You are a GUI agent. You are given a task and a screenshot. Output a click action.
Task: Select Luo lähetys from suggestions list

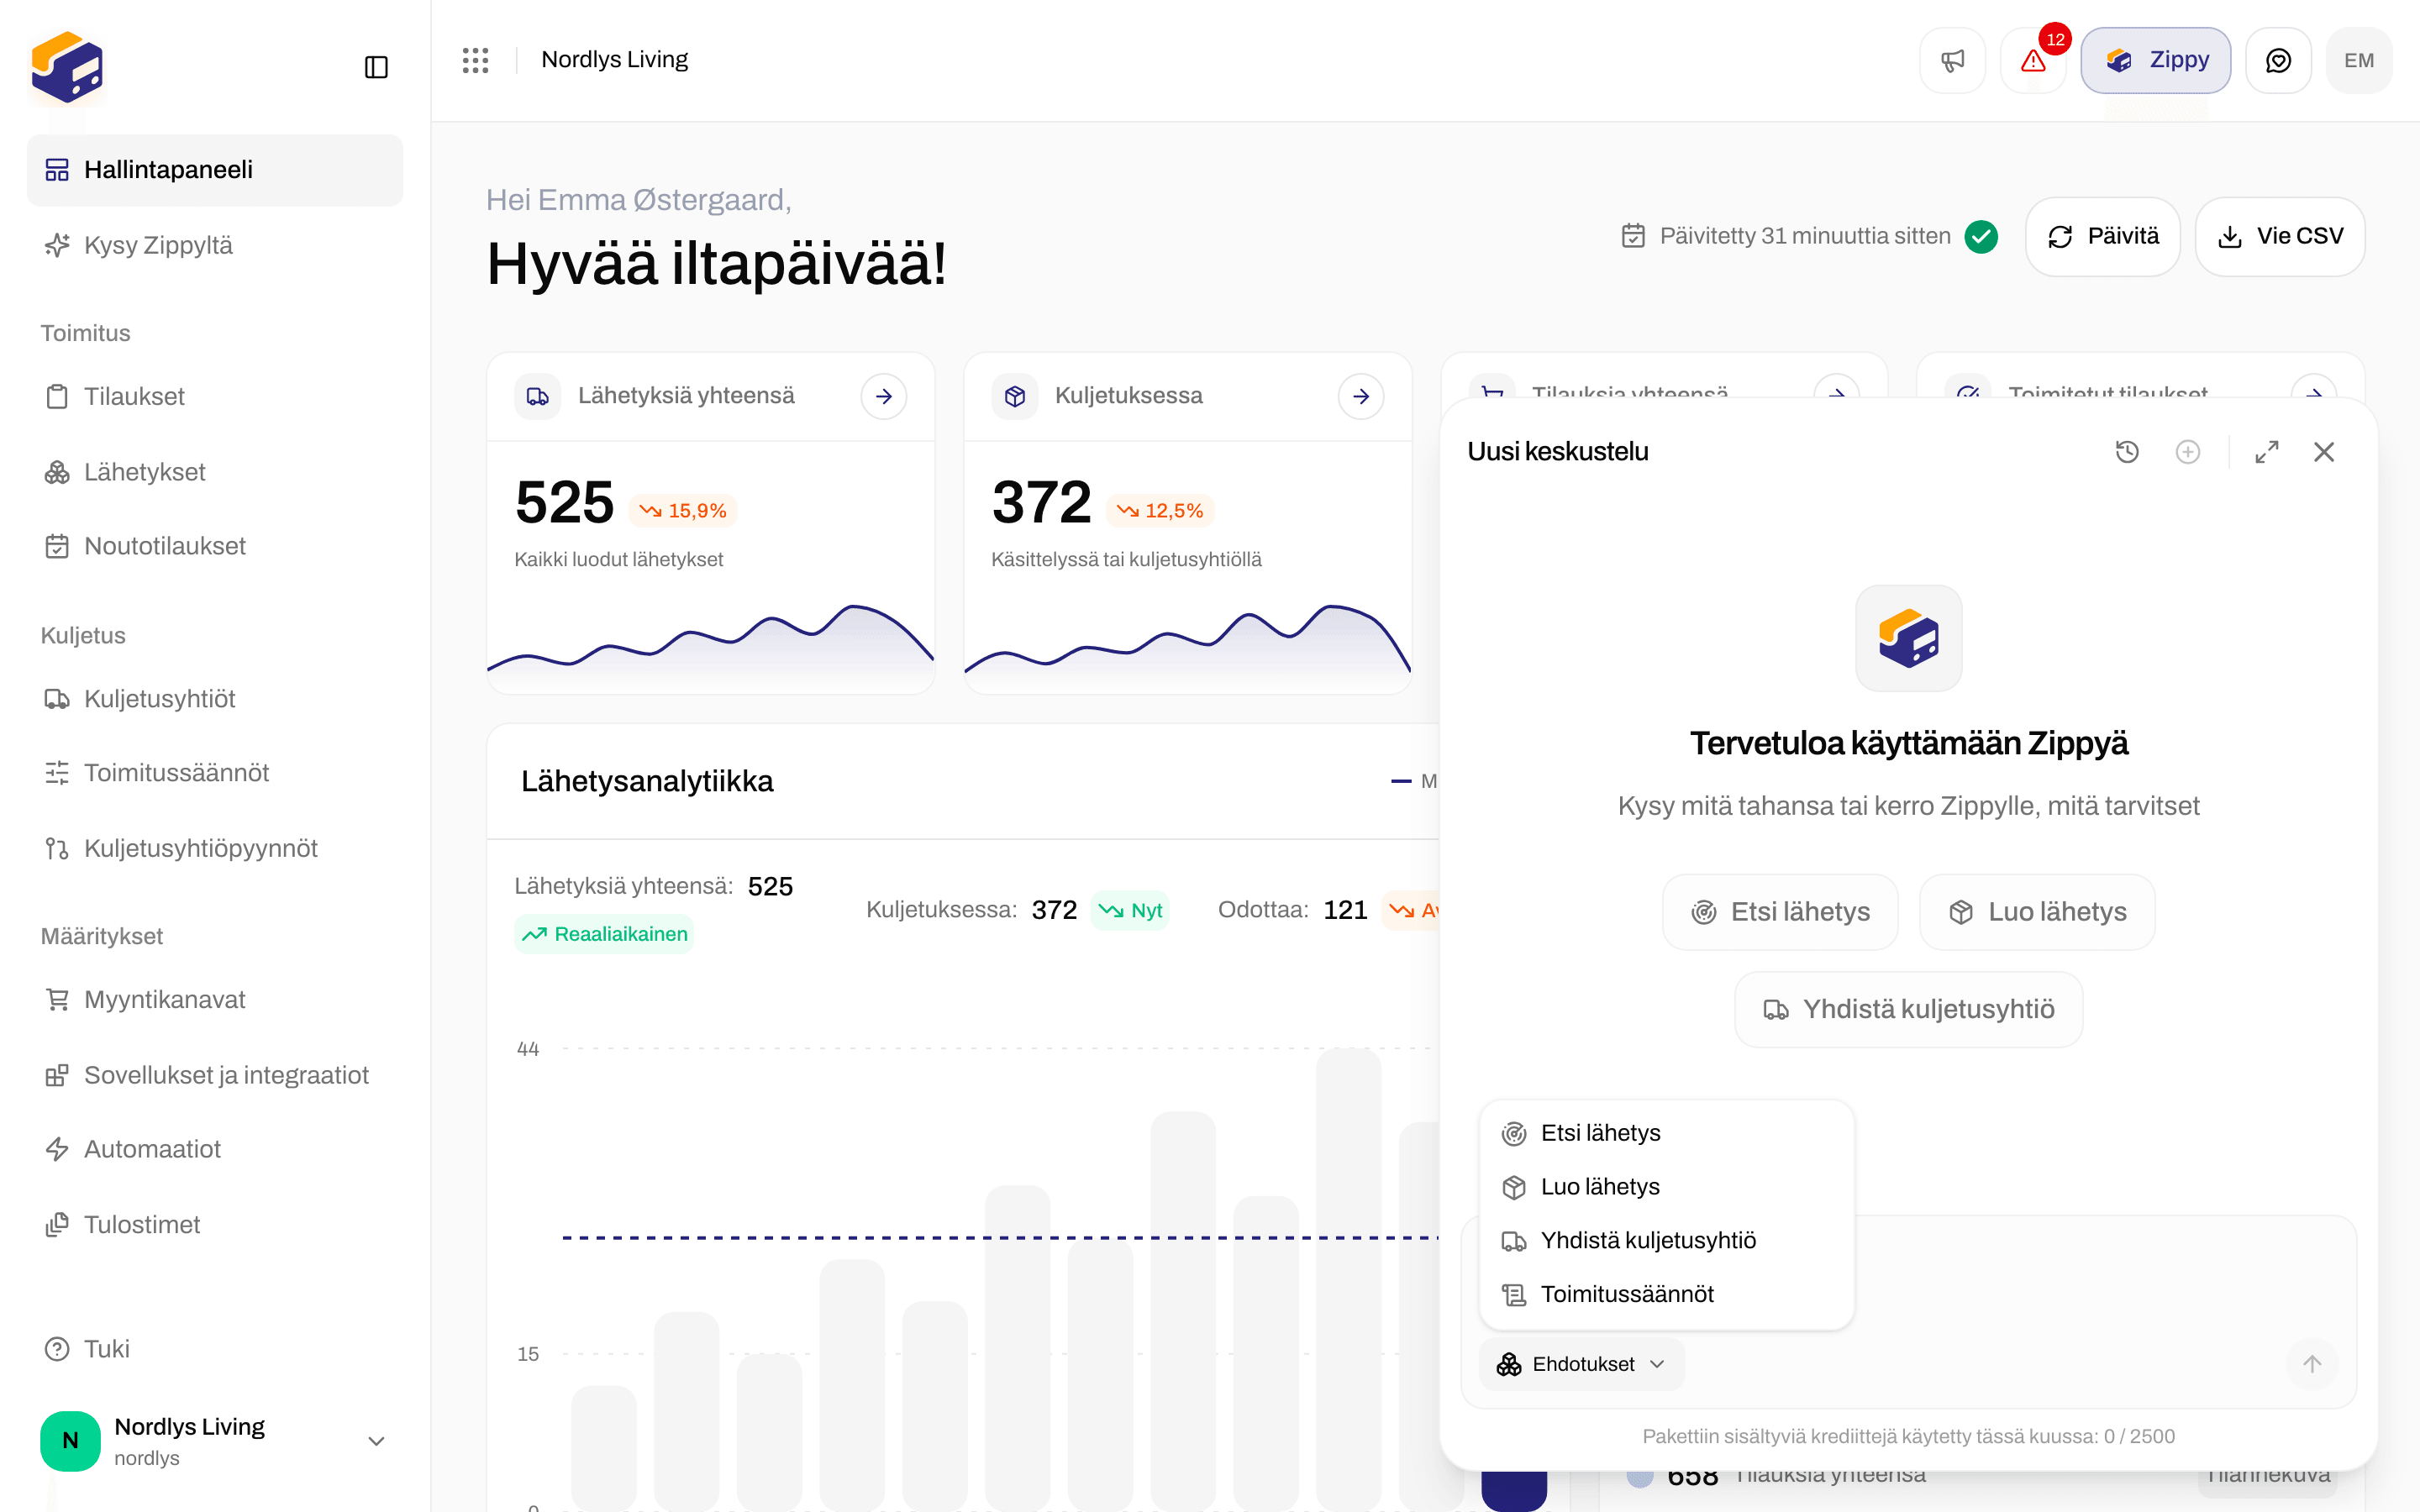coord(1666,1187)
